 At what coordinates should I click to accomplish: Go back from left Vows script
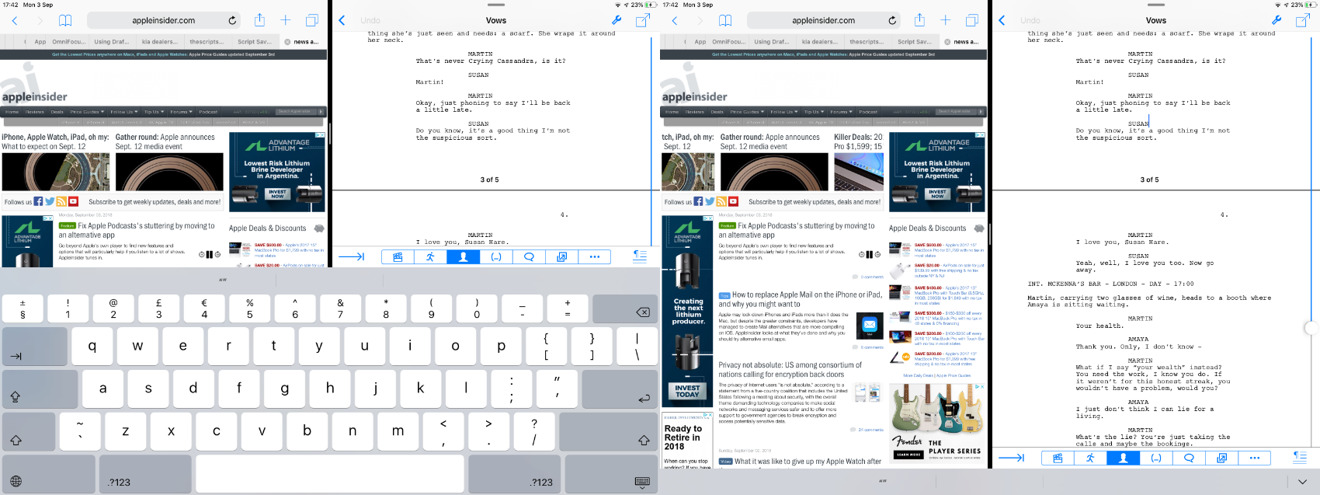pos(342,20)
